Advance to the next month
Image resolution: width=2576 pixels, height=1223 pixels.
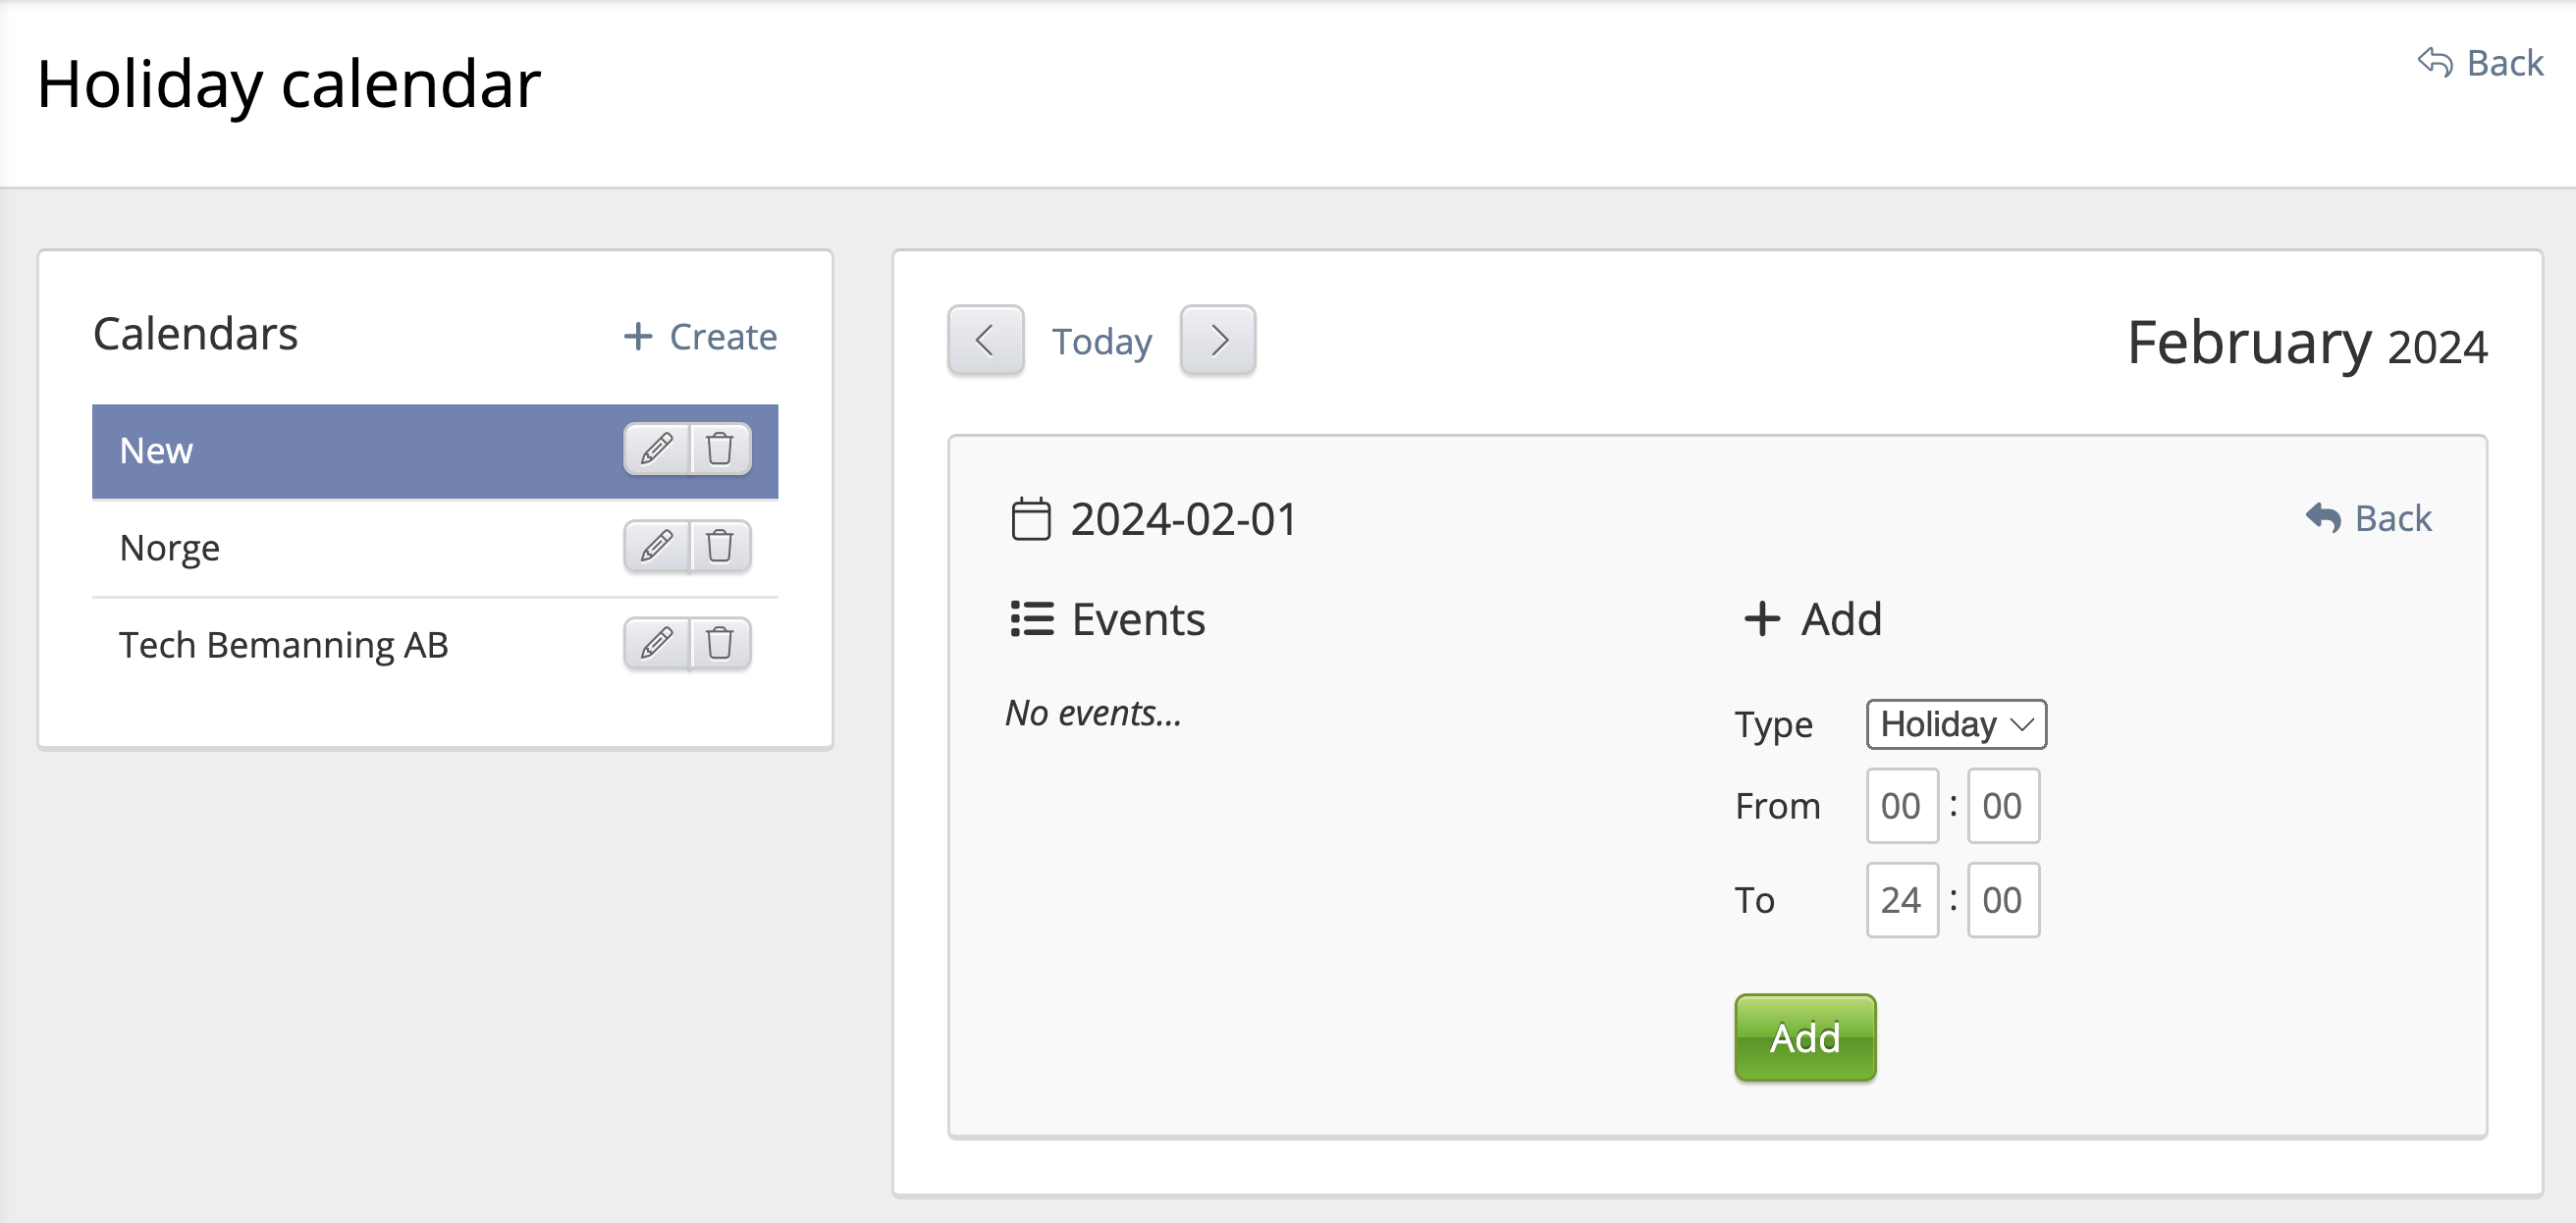pos(1217,340)
